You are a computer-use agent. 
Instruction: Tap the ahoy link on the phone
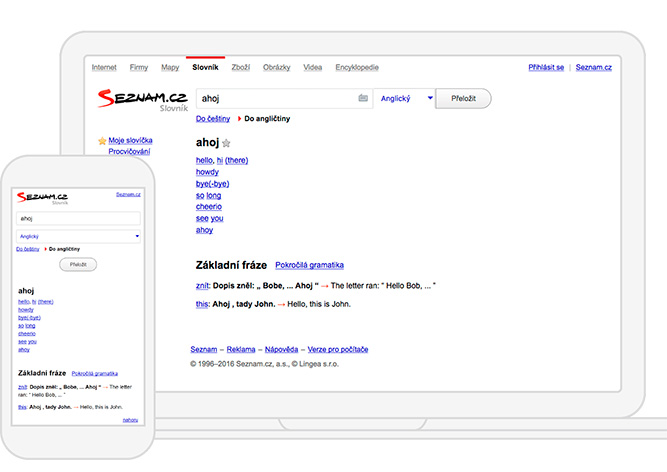(x=24, y=350)
